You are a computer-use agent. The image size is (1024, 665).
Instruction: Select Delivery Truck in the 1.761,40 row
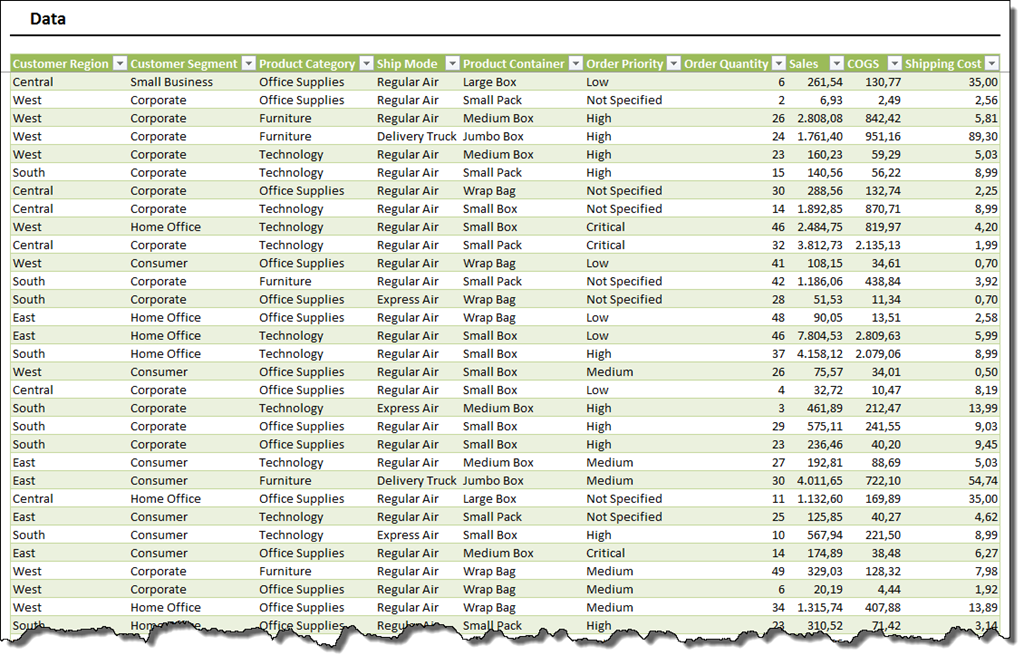pyautogui.click(x=417, y=137)
